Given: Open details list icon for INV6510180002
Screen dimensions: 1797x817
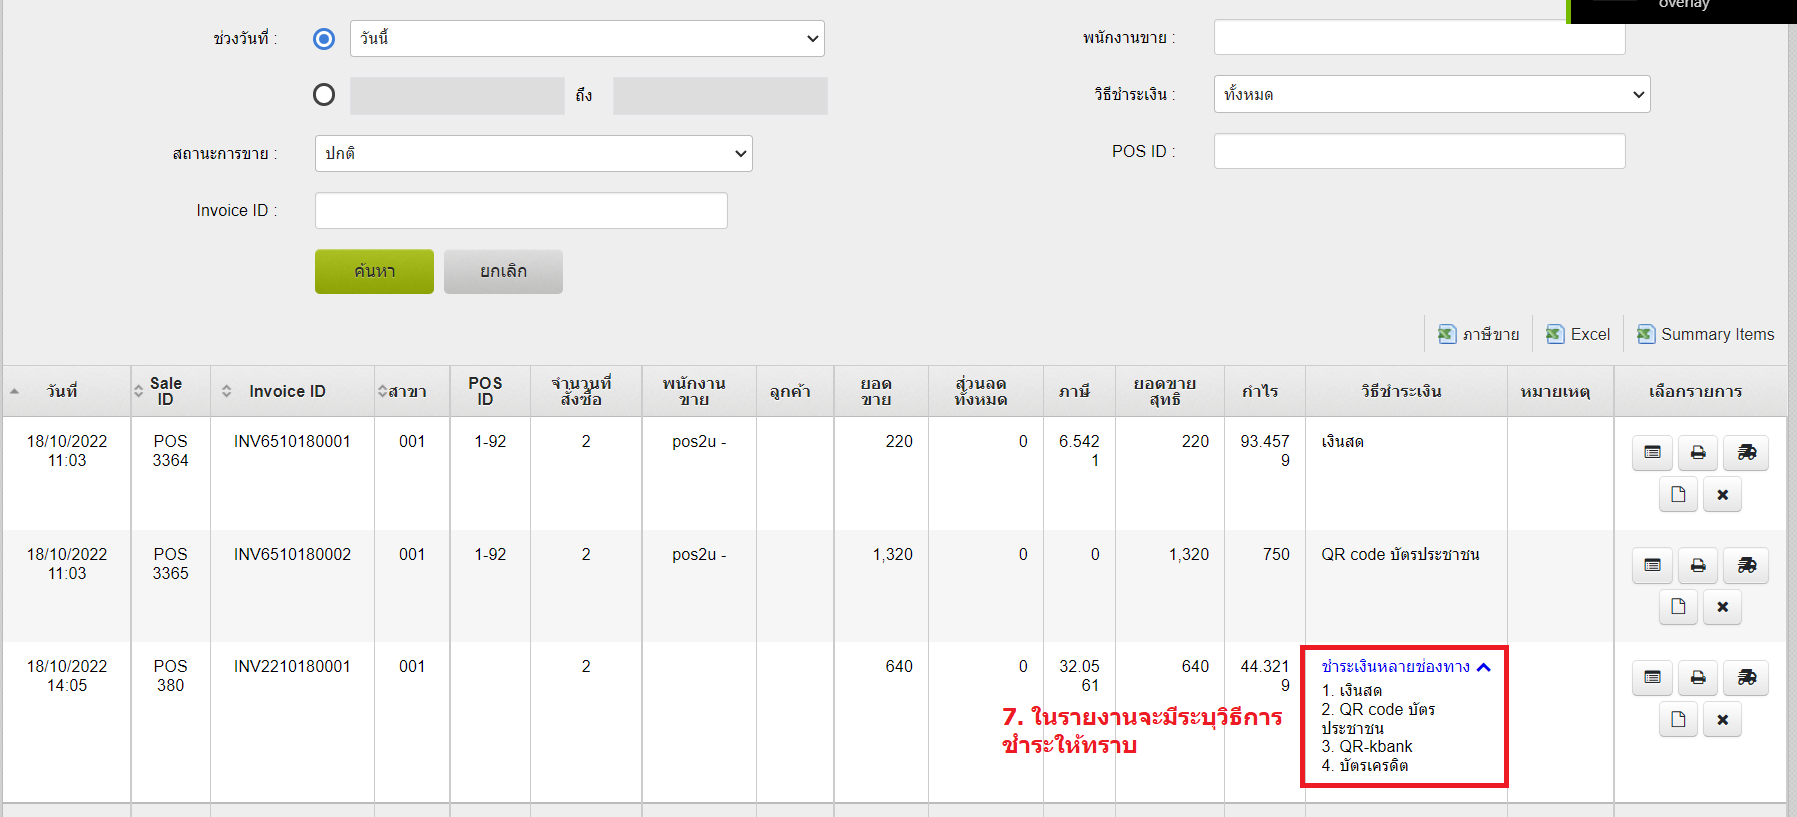Looking at the screenshot, I should 1652,565.
